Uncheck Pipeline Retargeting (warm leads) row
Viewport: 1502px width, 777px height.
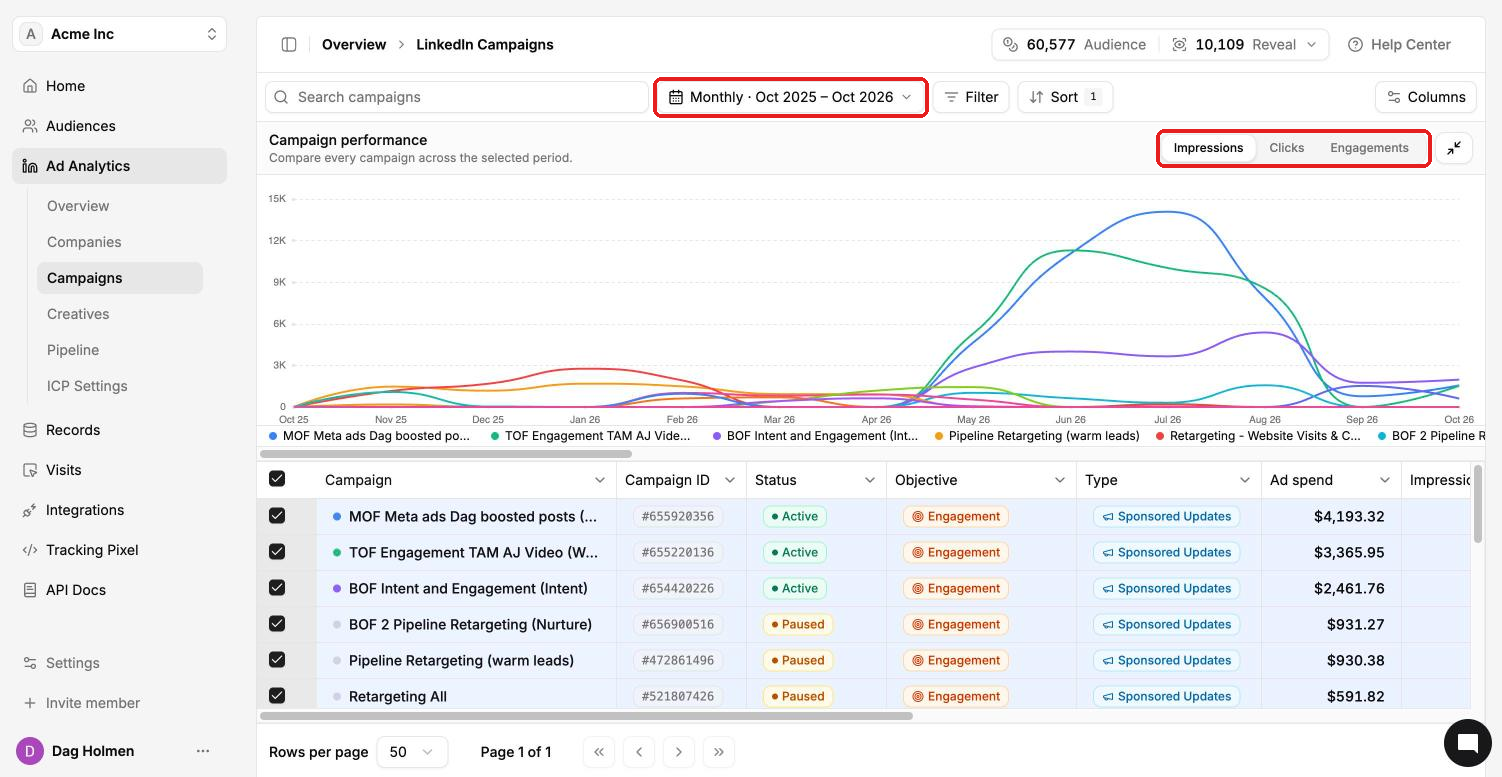coord(277,660)
